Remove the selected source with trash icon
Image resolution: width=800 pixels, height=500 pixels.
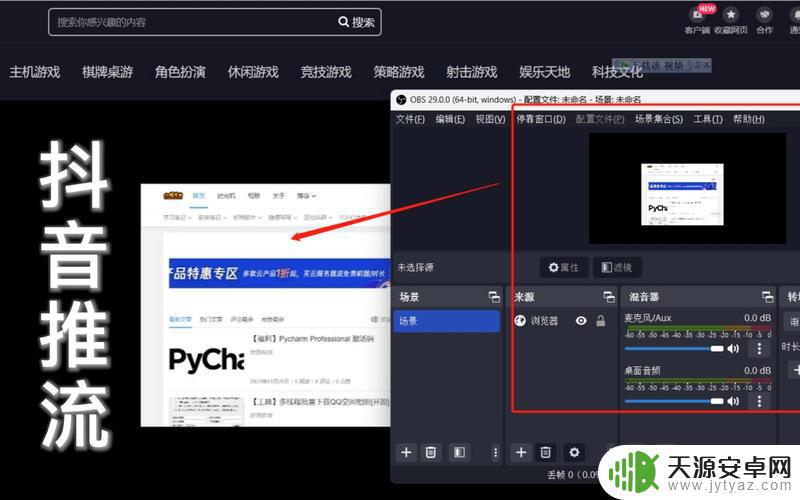click(545, 453)
